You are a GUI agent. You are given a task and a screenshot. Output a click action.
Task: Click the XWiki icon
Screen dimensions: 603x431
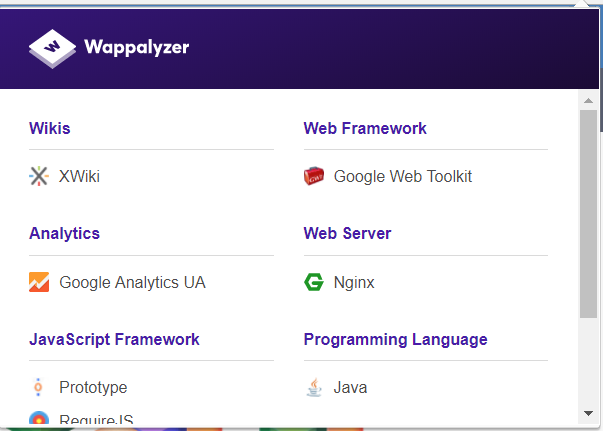coord(39,176)
